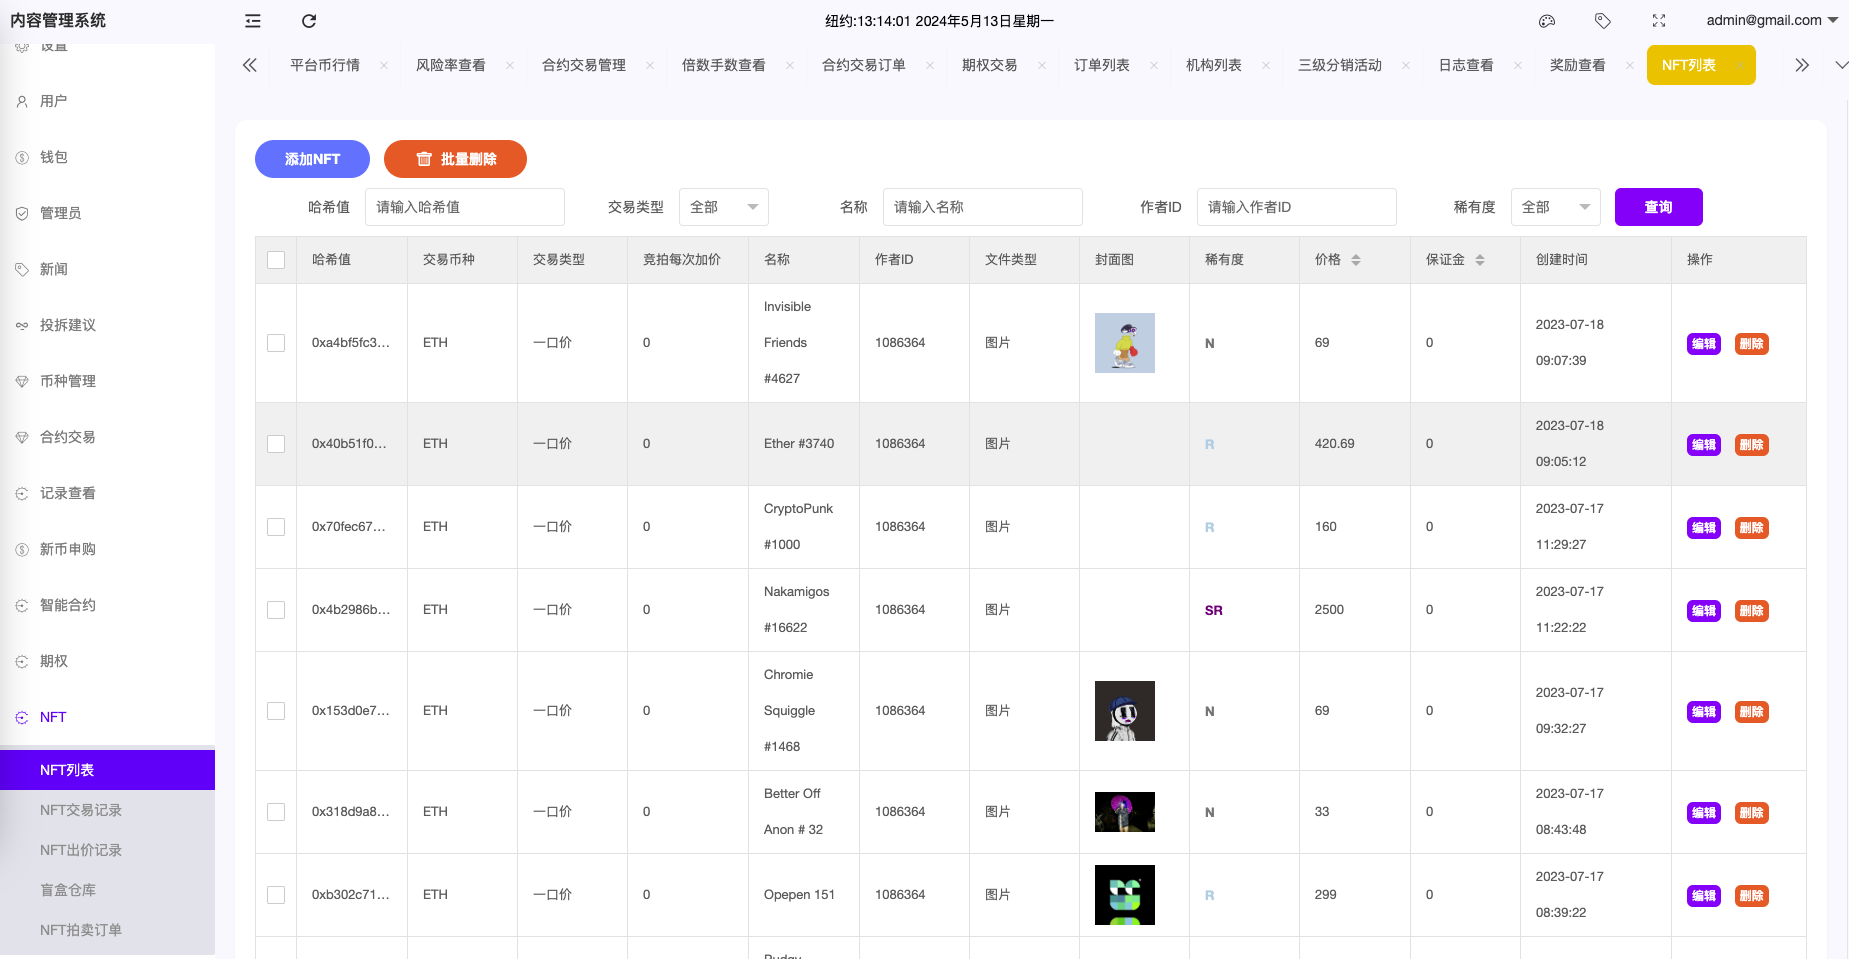The height and width of the screenshot is (959, 1849).
Task: Select the Opepen 151 row checkbox
Action: [276, 895]
